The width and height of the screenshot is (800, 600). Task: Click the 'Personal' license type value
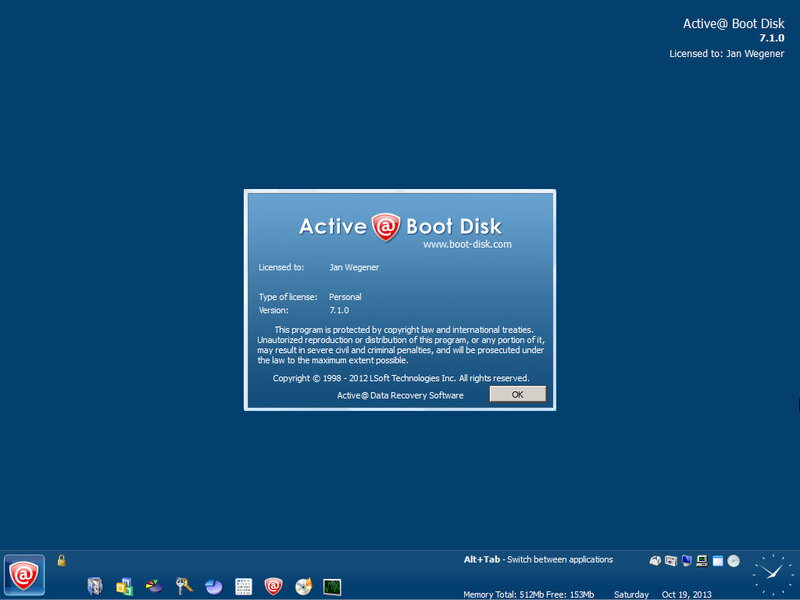coord(345,297)
